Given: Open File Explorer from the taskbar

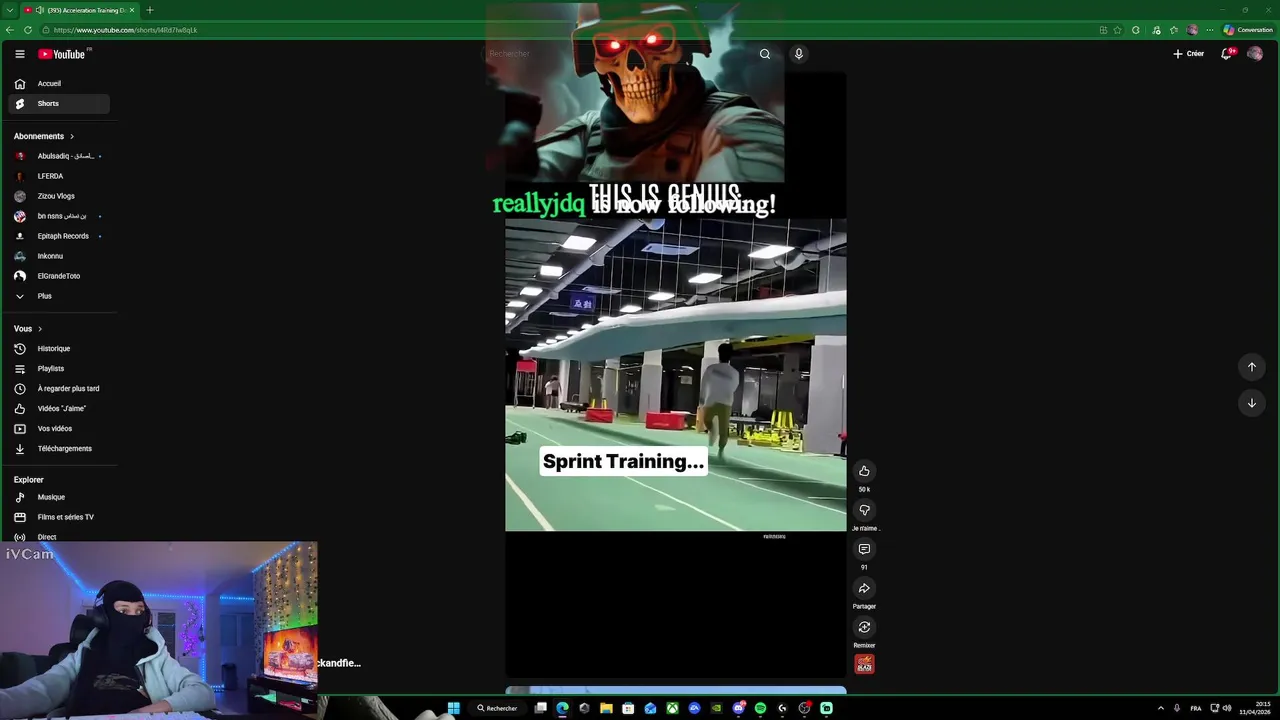Looking at the screenshot, I should (606, 708).
